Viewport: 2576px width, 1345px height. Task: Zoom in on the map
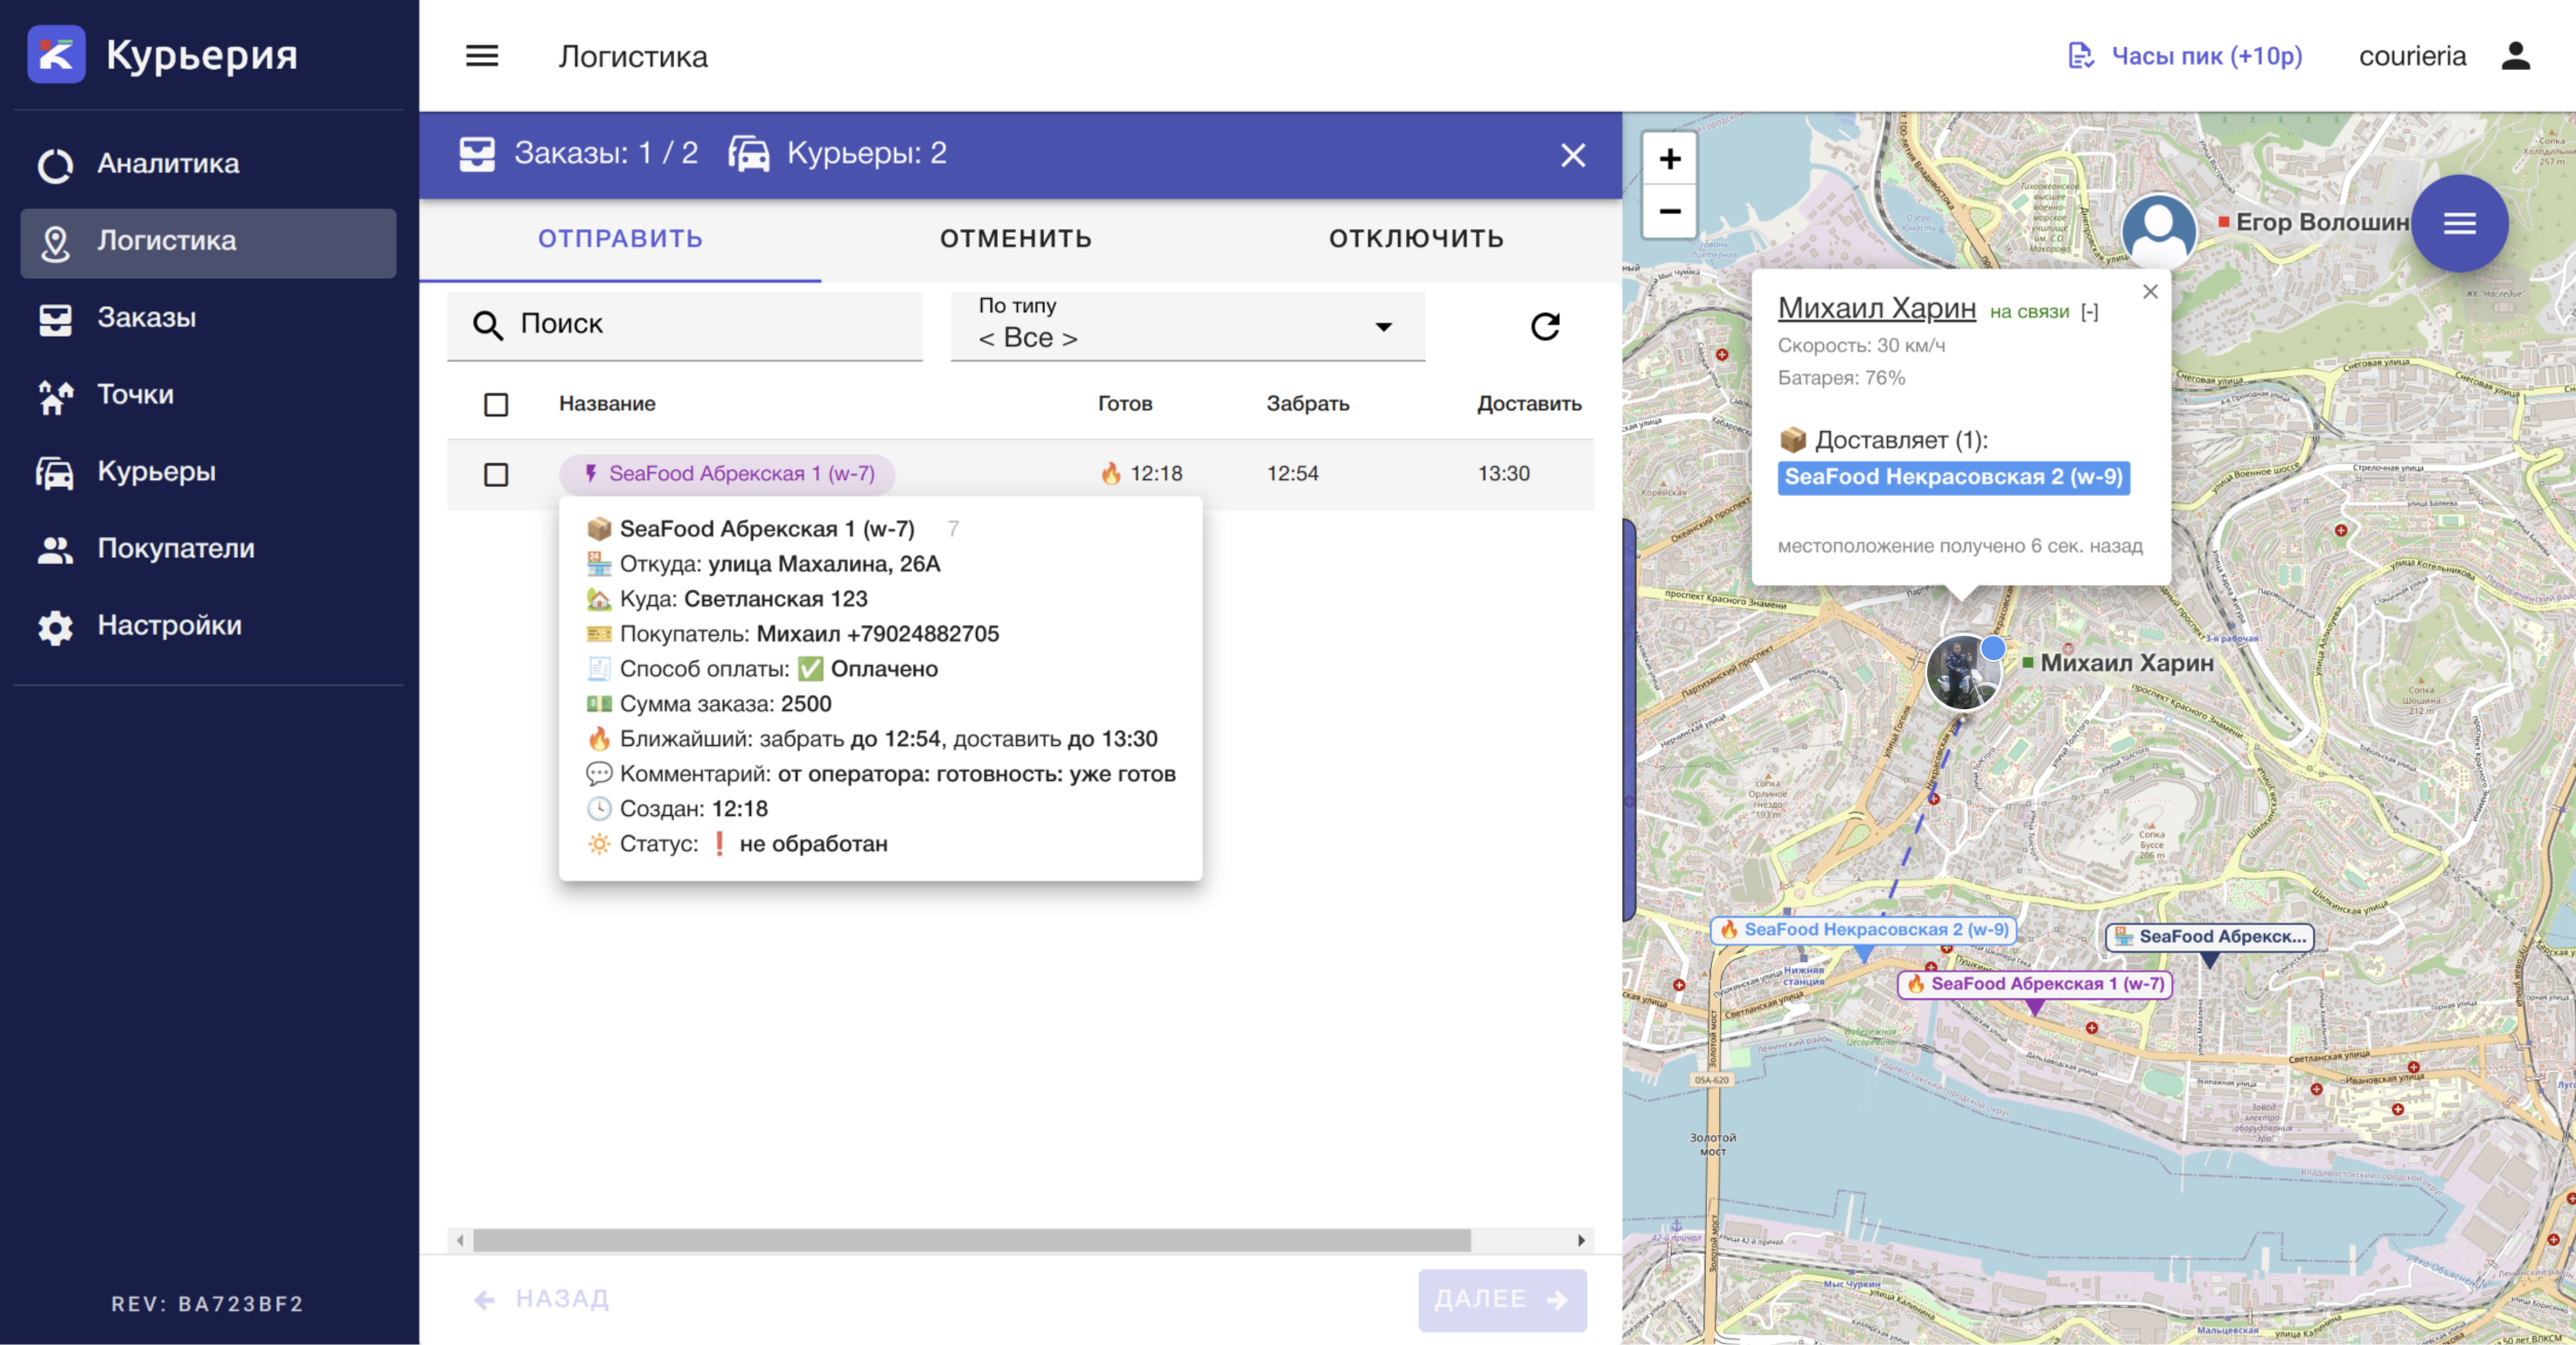(x=1669, y=159)
